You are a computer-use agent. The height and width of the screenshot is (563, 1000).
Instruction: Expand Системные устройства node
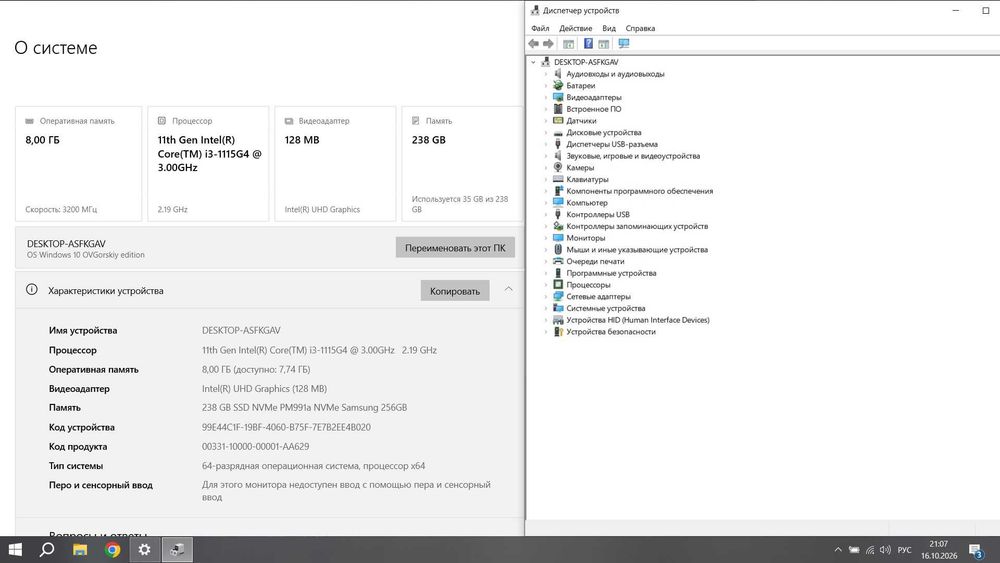(x=546, y=308)
